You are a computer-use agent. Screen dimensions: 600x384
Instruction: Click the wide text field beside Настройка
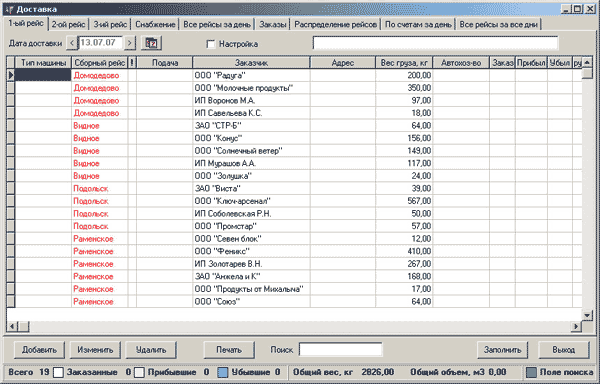[x=435, y=43]
